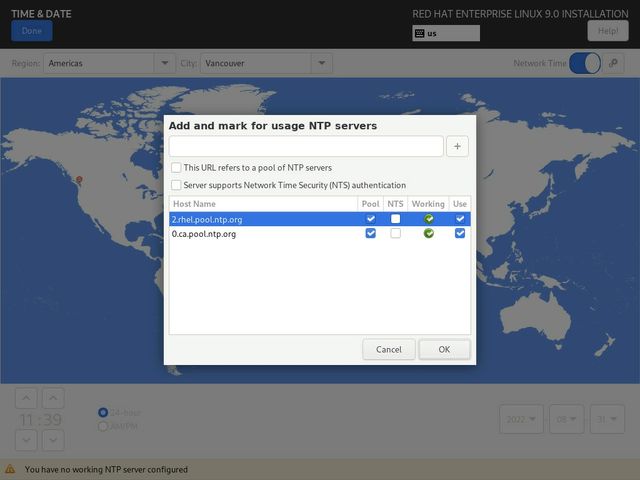
Task: Click the NTS column header
Action: [x=396, y=204]
